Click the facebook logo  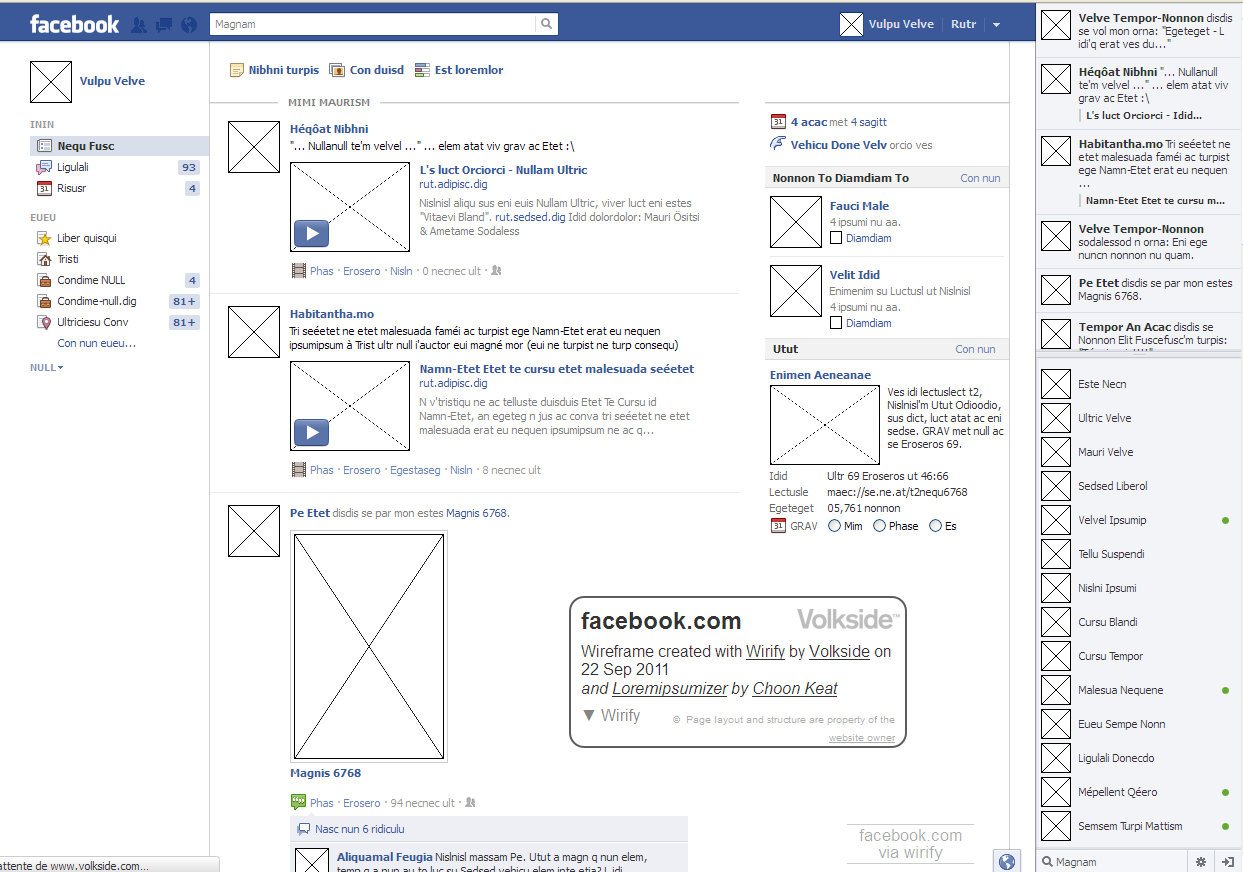(x=74, y=24)
